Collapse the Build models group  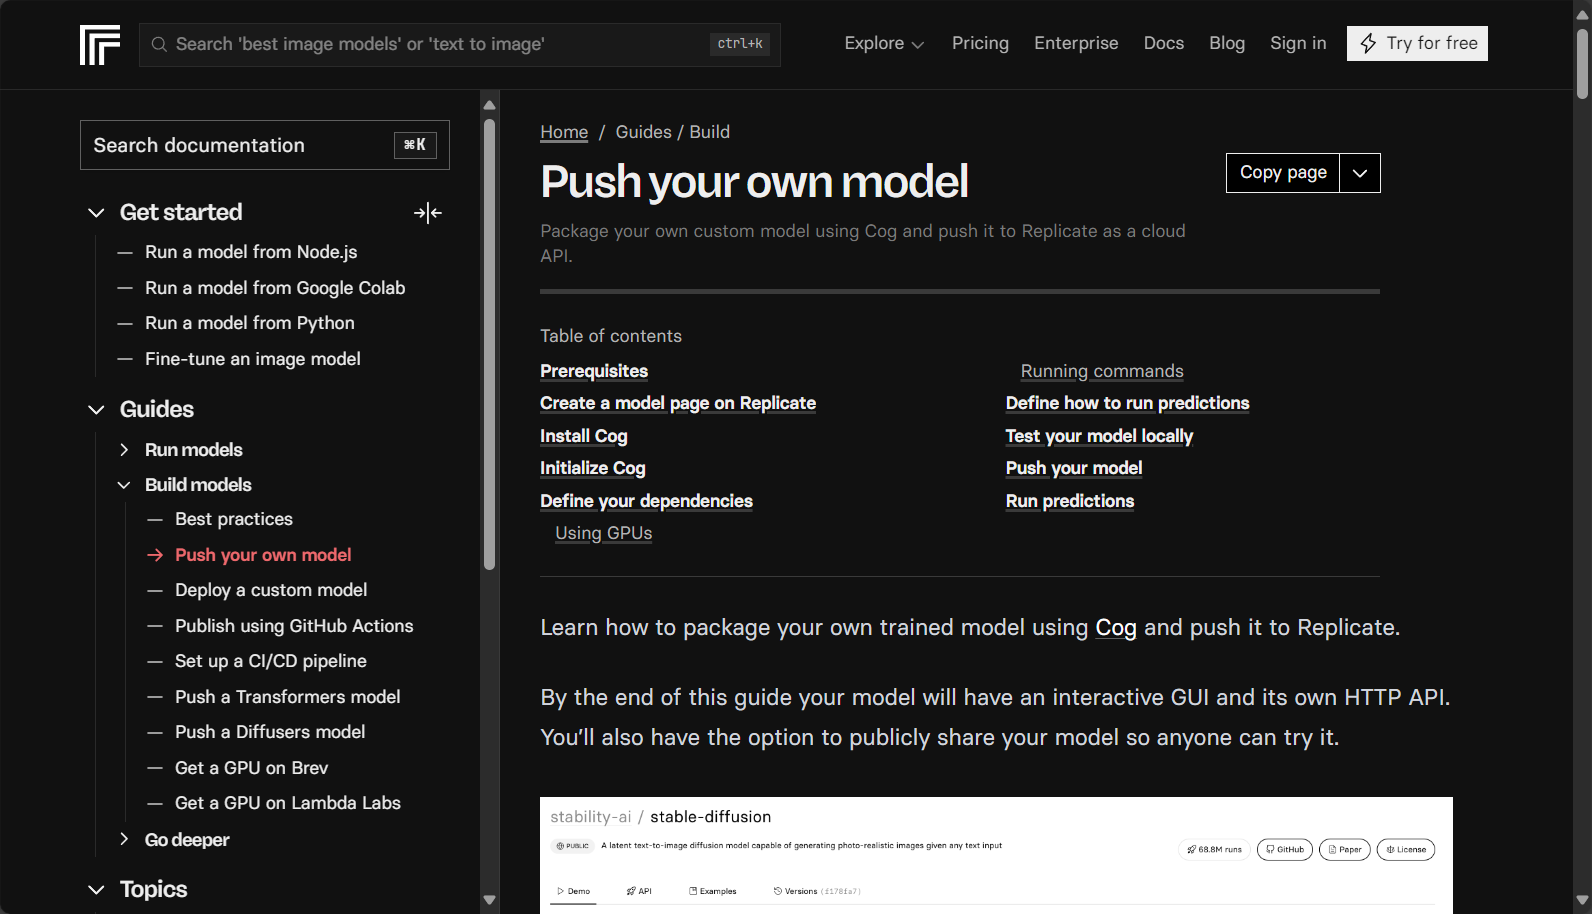pos(124,485)
